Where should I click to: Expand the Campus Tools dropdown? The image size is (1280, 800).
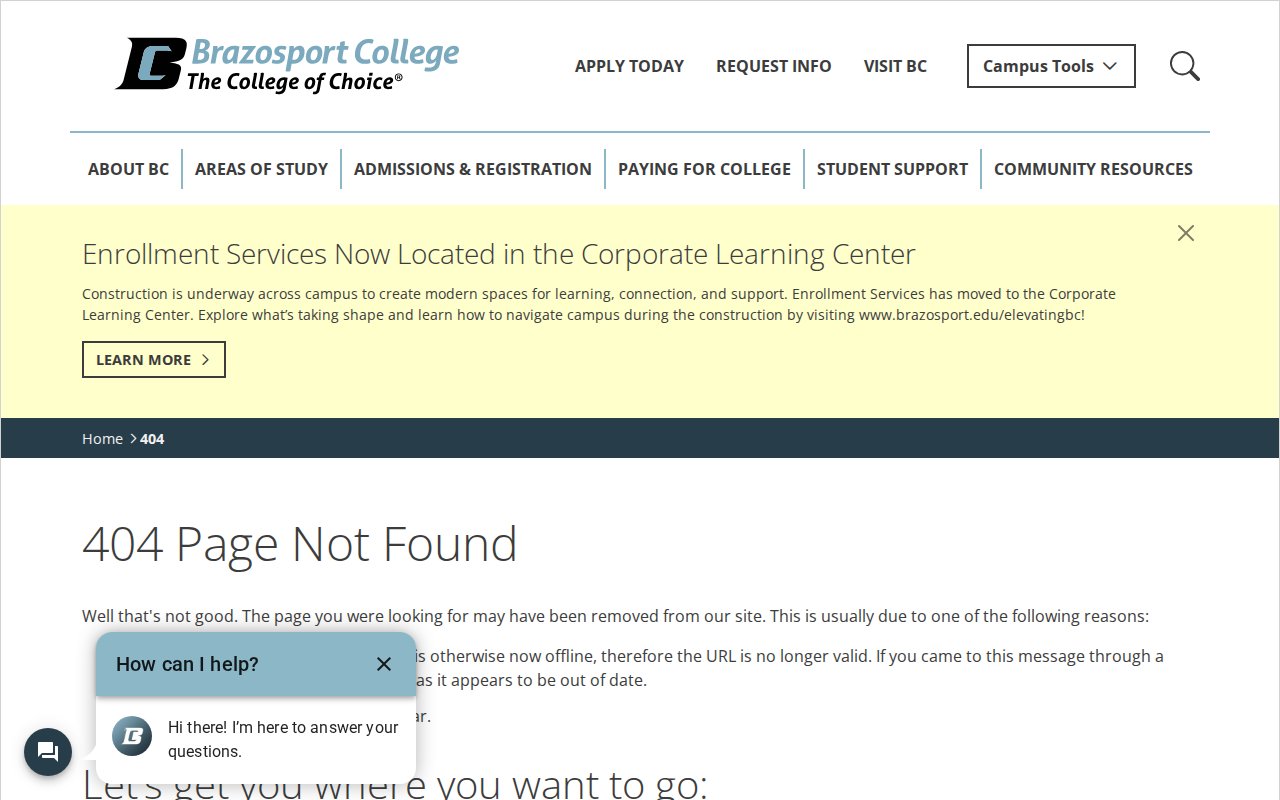tap(1050, 66)
